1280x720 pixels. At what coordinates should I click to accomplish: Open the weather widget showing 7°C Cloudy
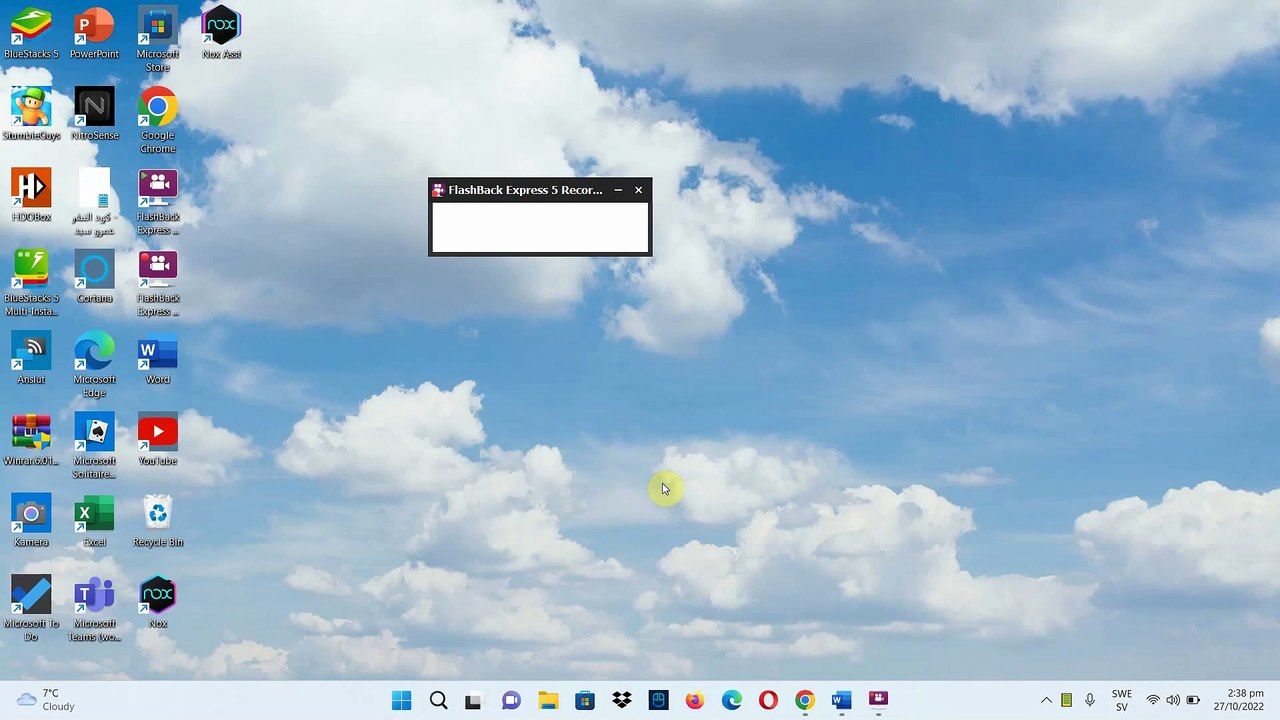click(47, 700)
